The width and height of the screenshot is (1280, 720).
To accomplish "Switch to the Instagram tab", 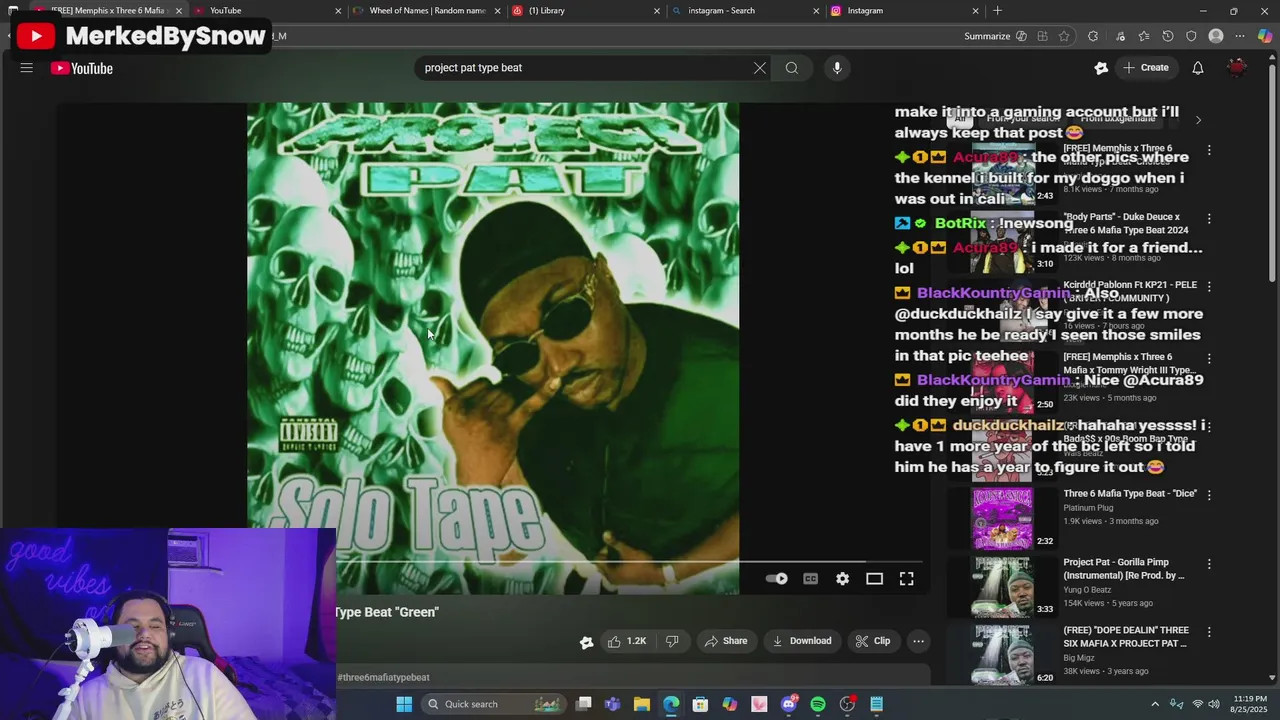I will [905, 10].
